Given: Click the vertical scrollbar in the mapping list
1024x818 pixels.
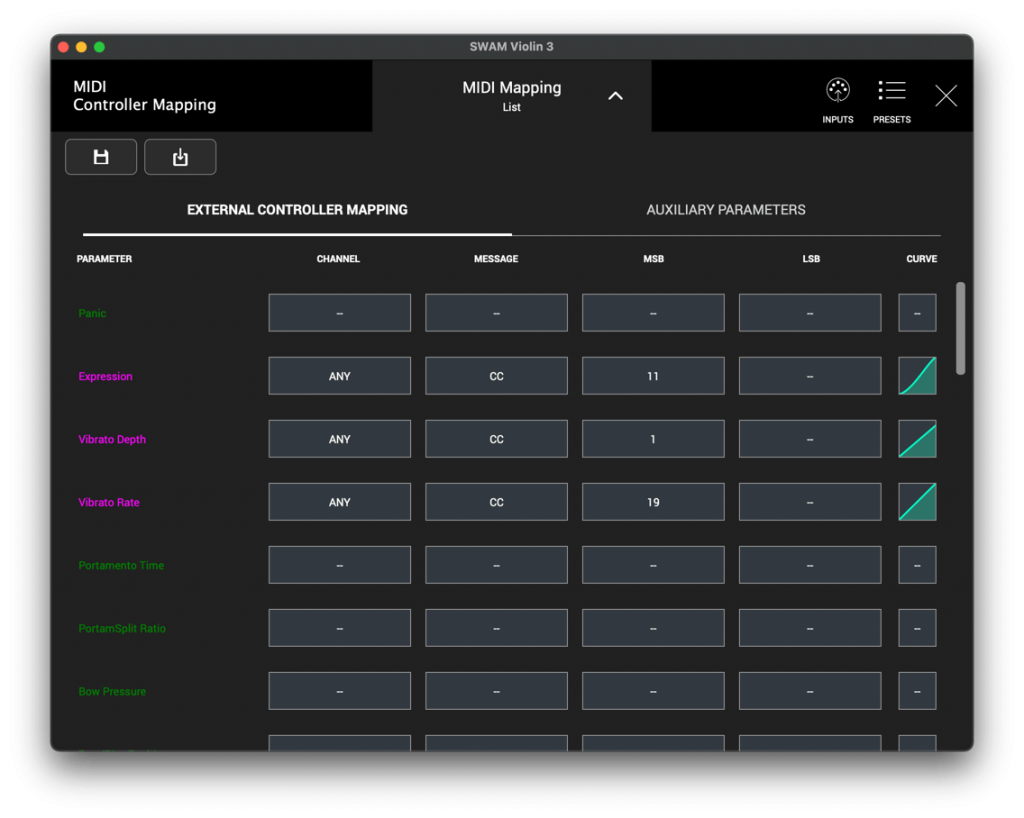Looking at the screenshot, I should coord(961,328).
